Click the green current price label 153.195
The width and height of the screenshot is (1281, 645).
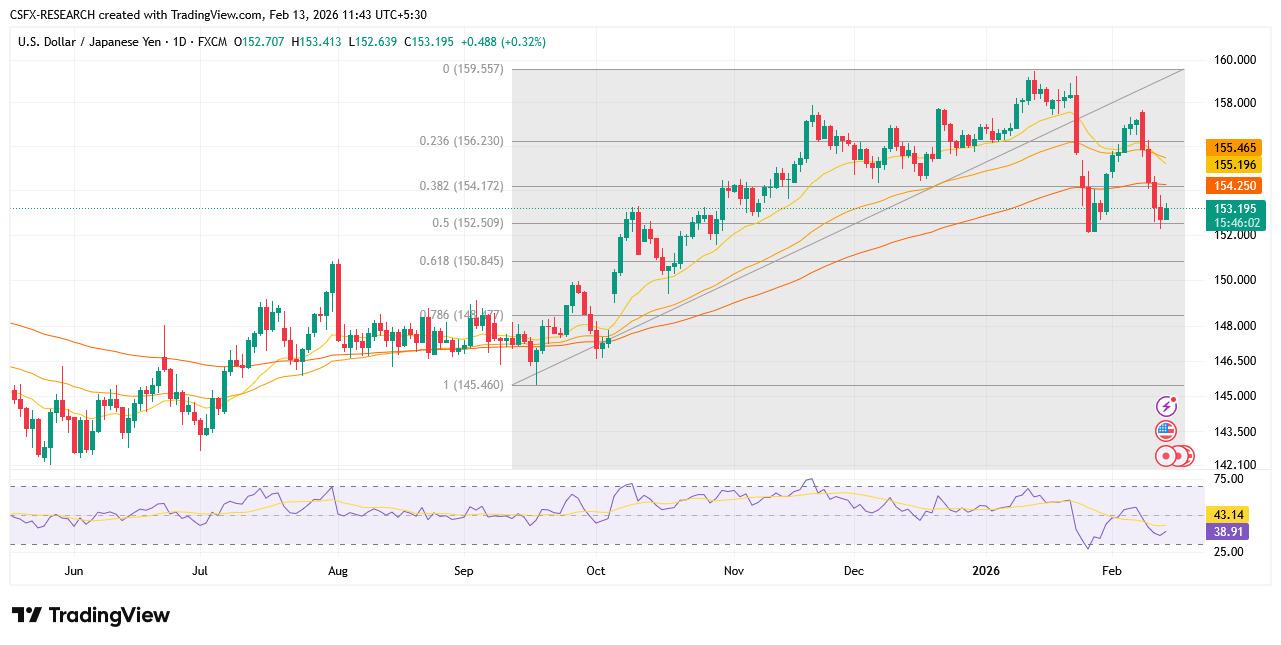(1236, 208)
